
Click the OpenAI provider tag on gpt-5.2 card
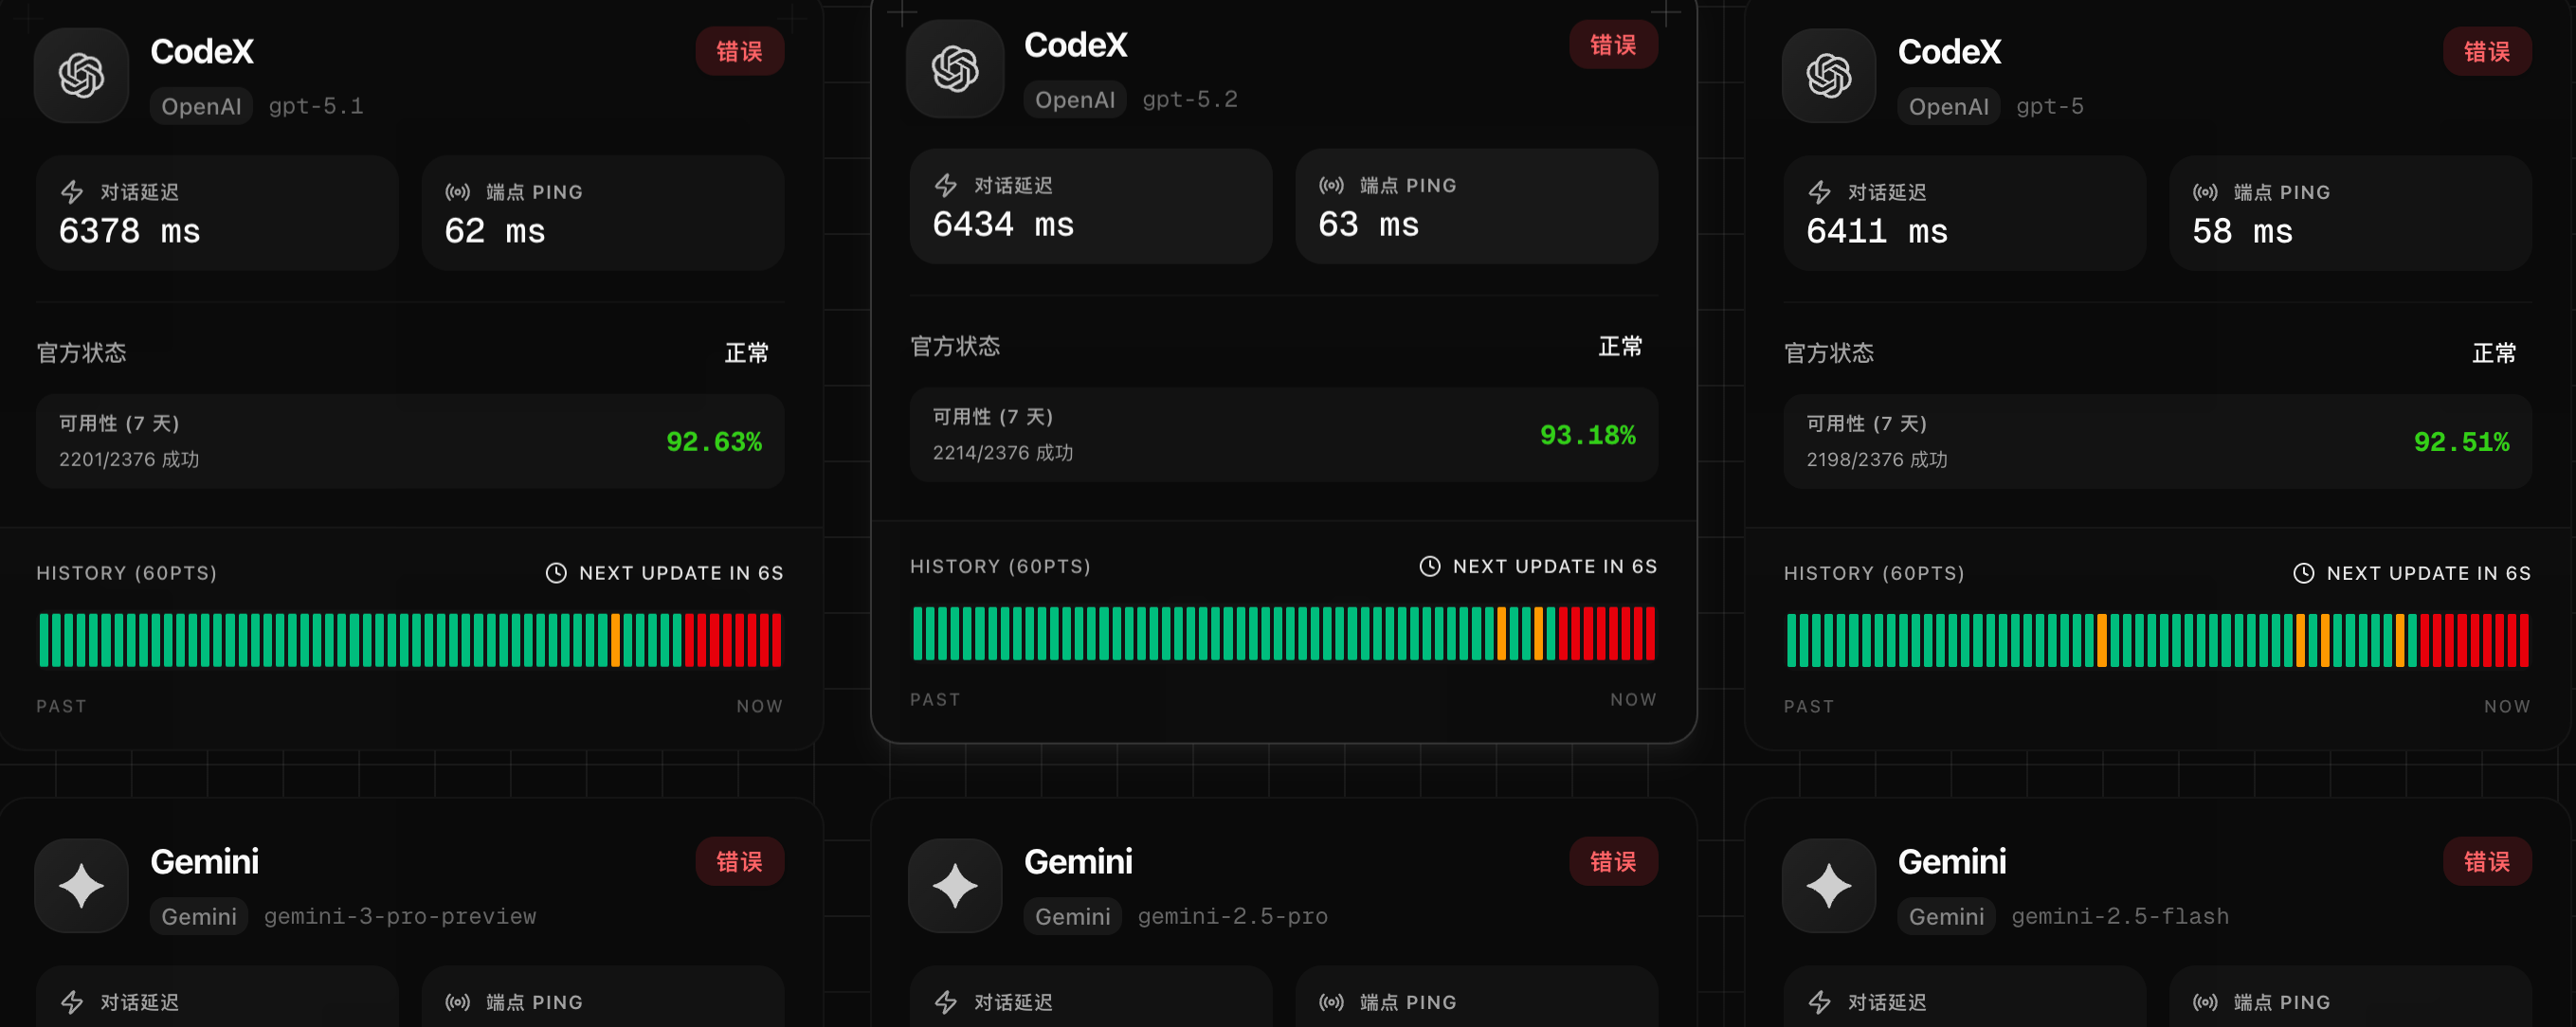coord(1074,99)
